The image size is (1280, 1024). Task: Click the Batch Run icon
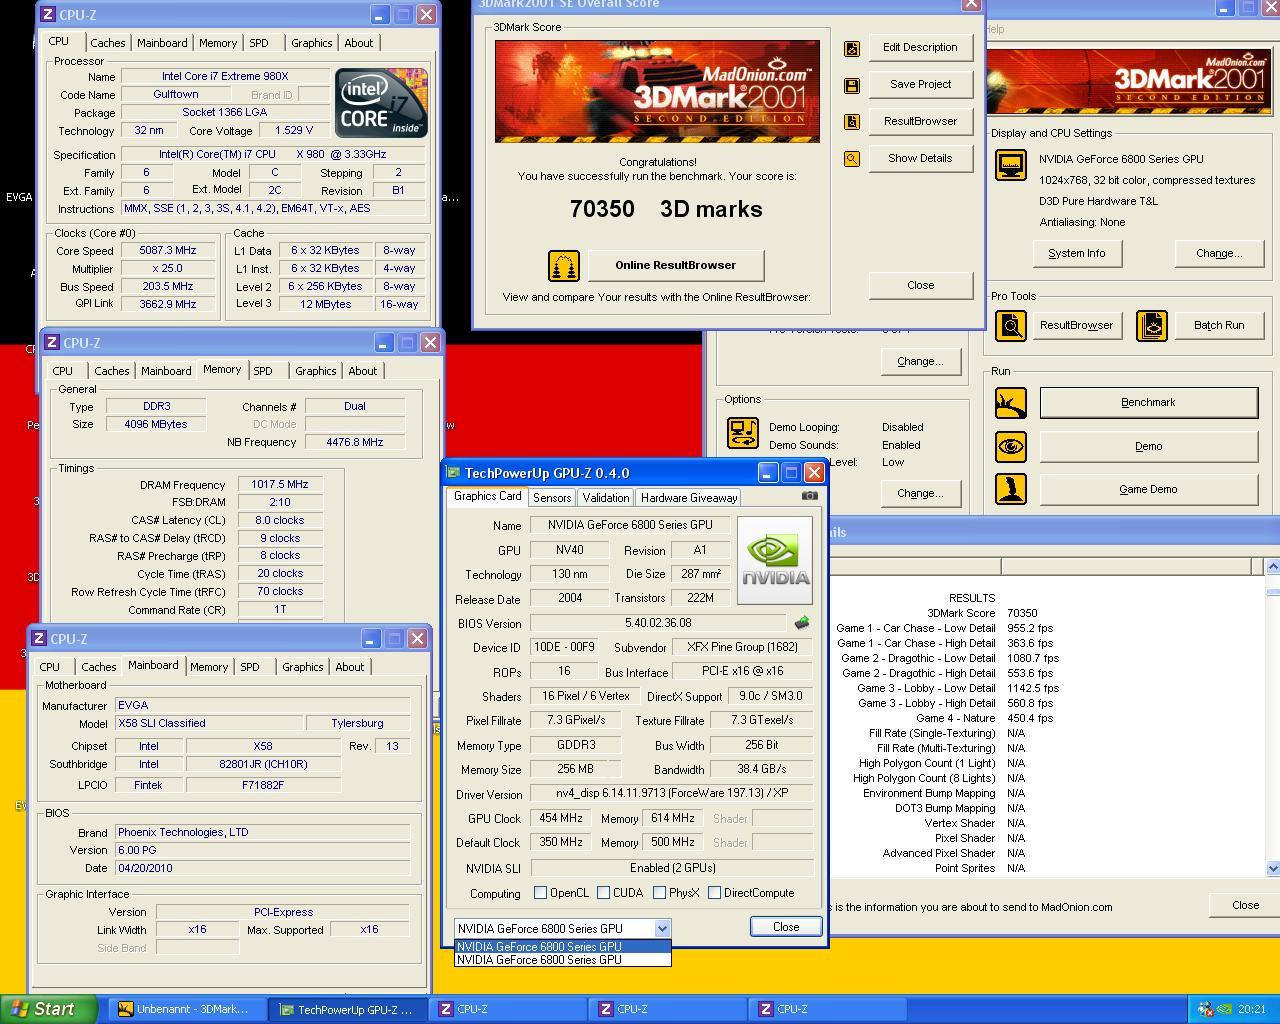pyautogui.click(x=1152, y=325)
